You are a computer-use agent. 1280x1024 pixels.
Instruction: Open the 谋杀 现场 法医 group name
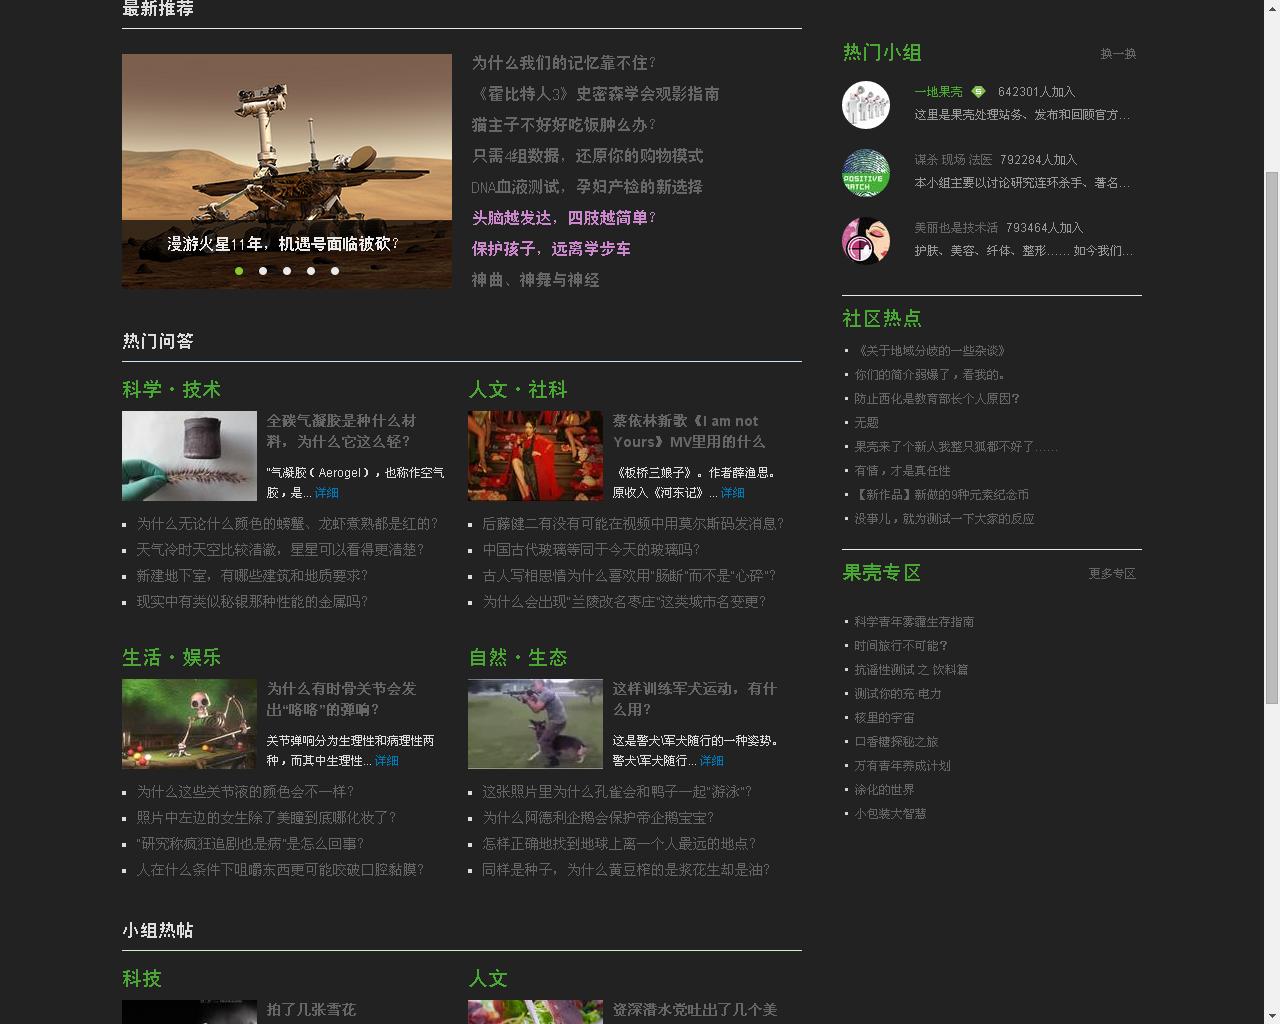click(953, 160)
